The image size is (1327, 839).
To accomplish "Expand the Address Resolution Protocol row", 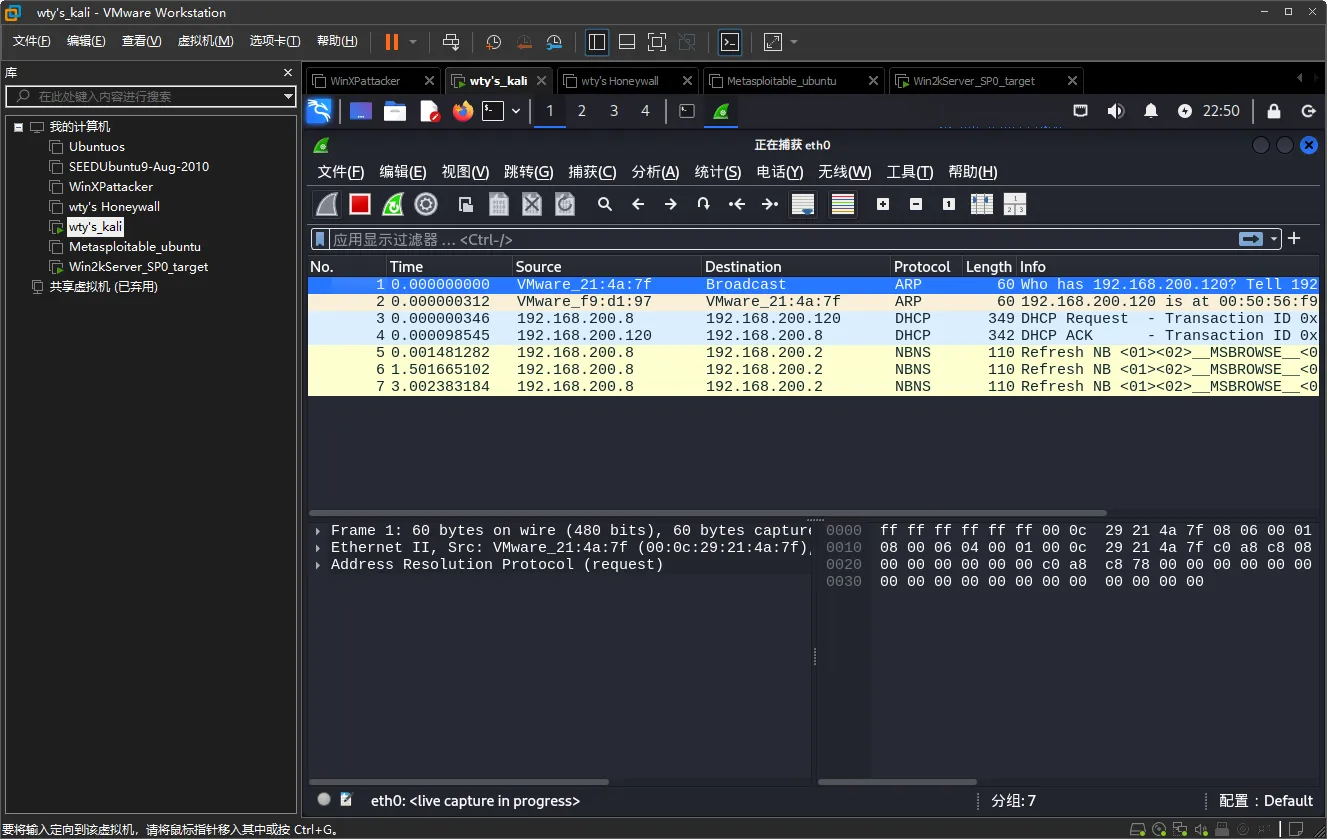I will (318, 565).
